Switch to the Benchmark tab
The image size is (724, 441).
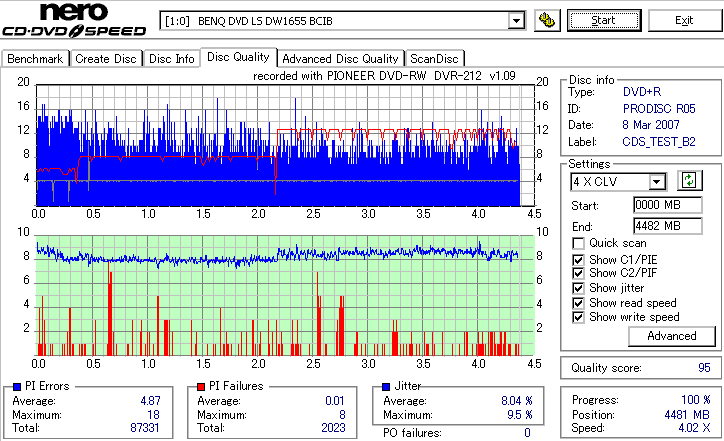[35, 59]
